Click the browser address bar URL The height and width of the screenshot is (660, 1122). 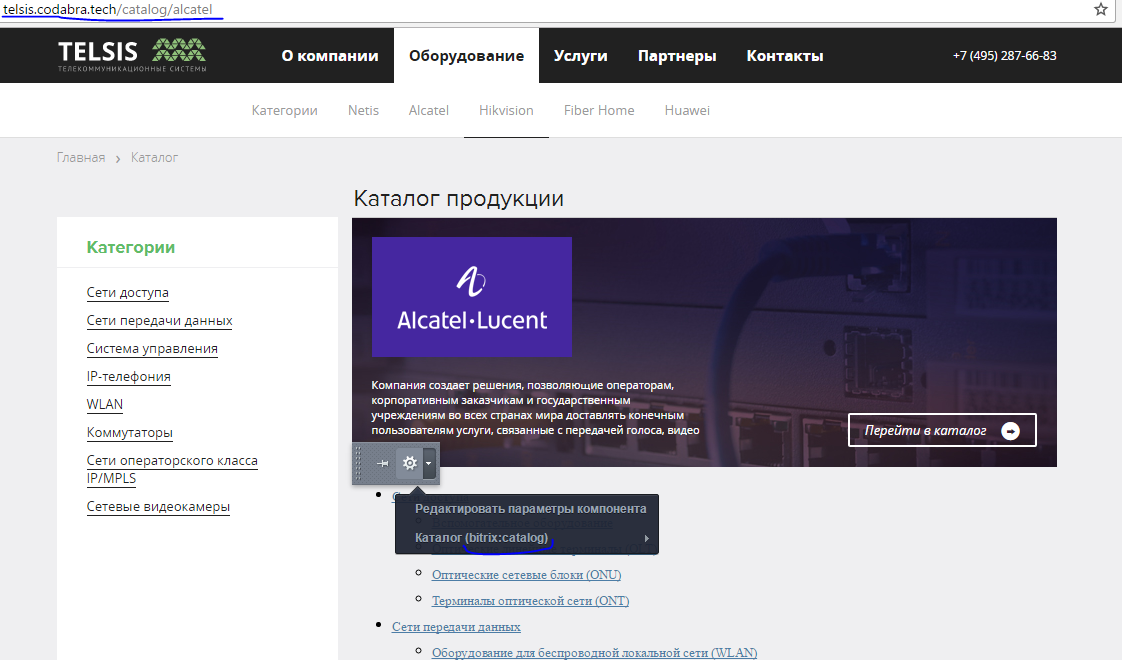pos(108,9)
